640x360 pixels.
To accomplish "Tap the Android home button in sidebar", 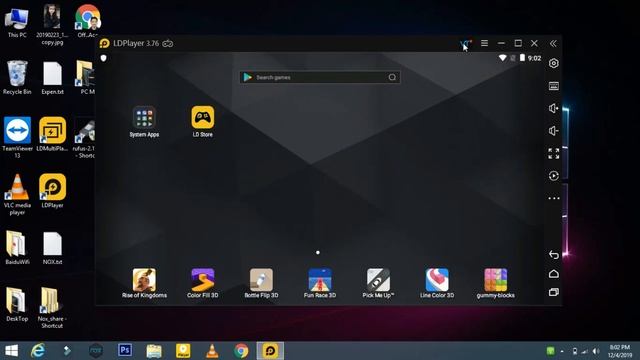I will click(x=554, y=273).
